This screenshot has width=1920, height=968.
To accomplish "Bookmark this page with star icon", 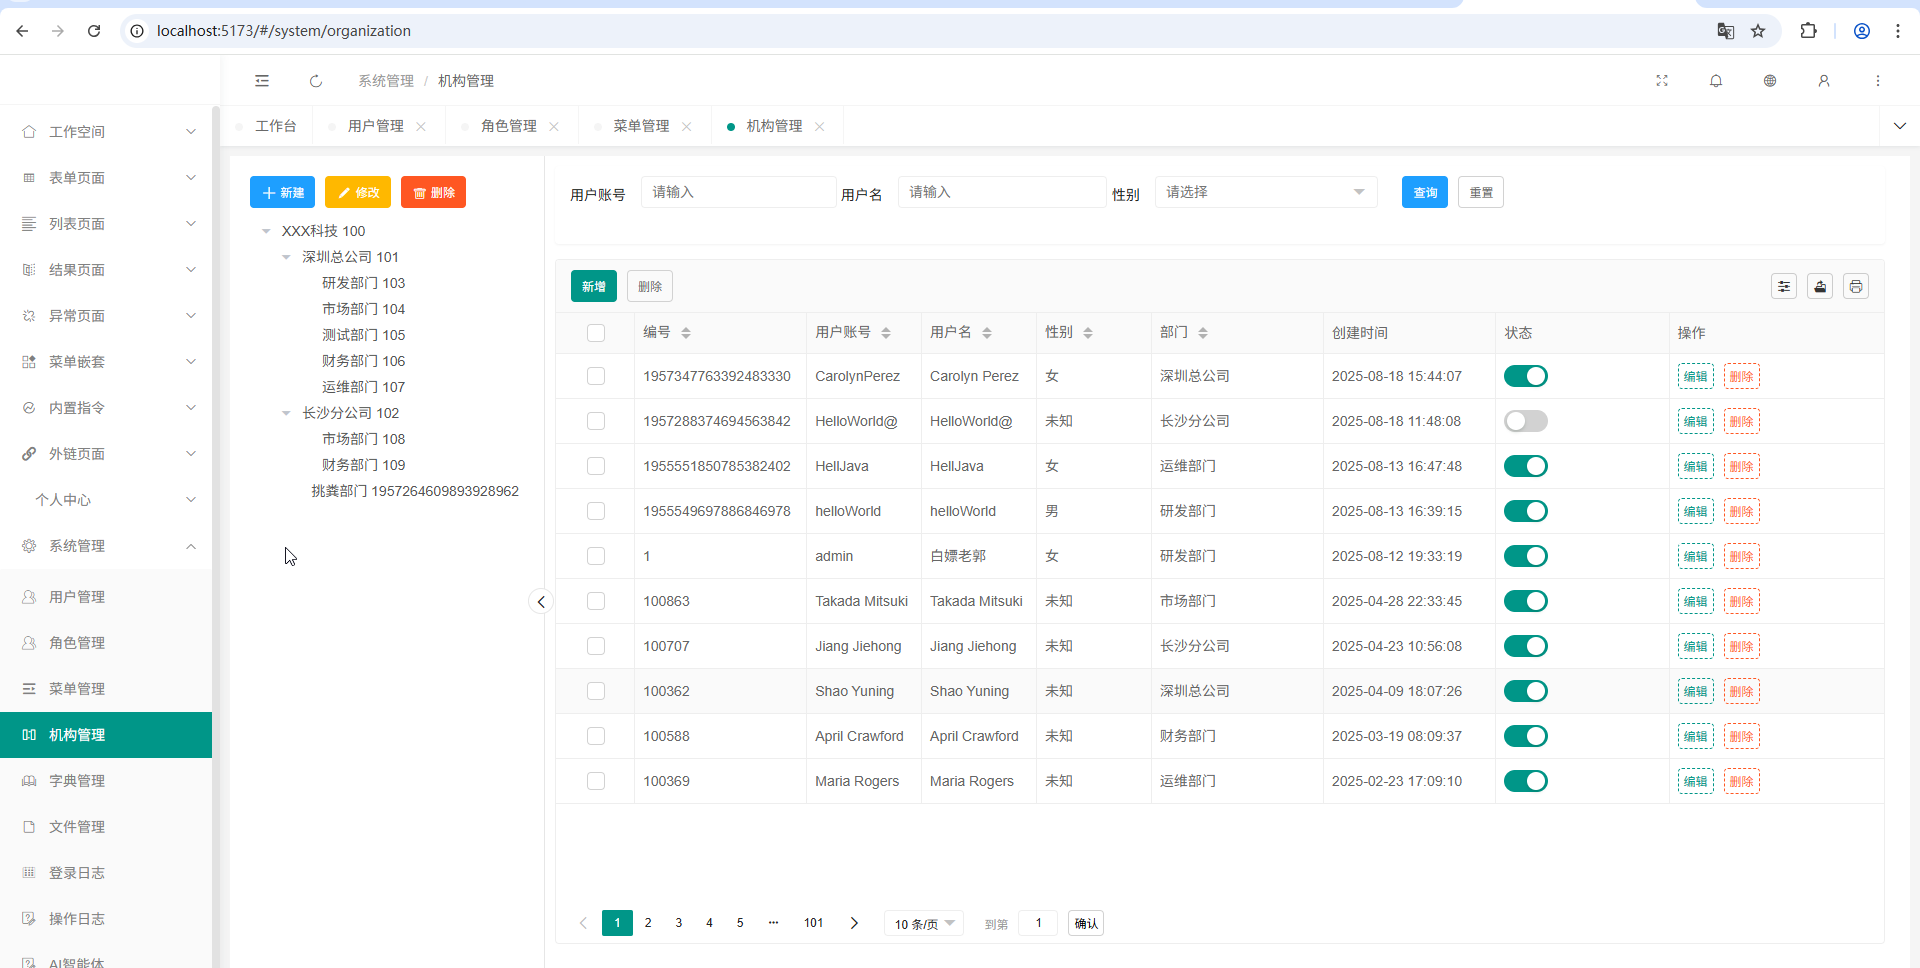I will tap(1758, 31).
